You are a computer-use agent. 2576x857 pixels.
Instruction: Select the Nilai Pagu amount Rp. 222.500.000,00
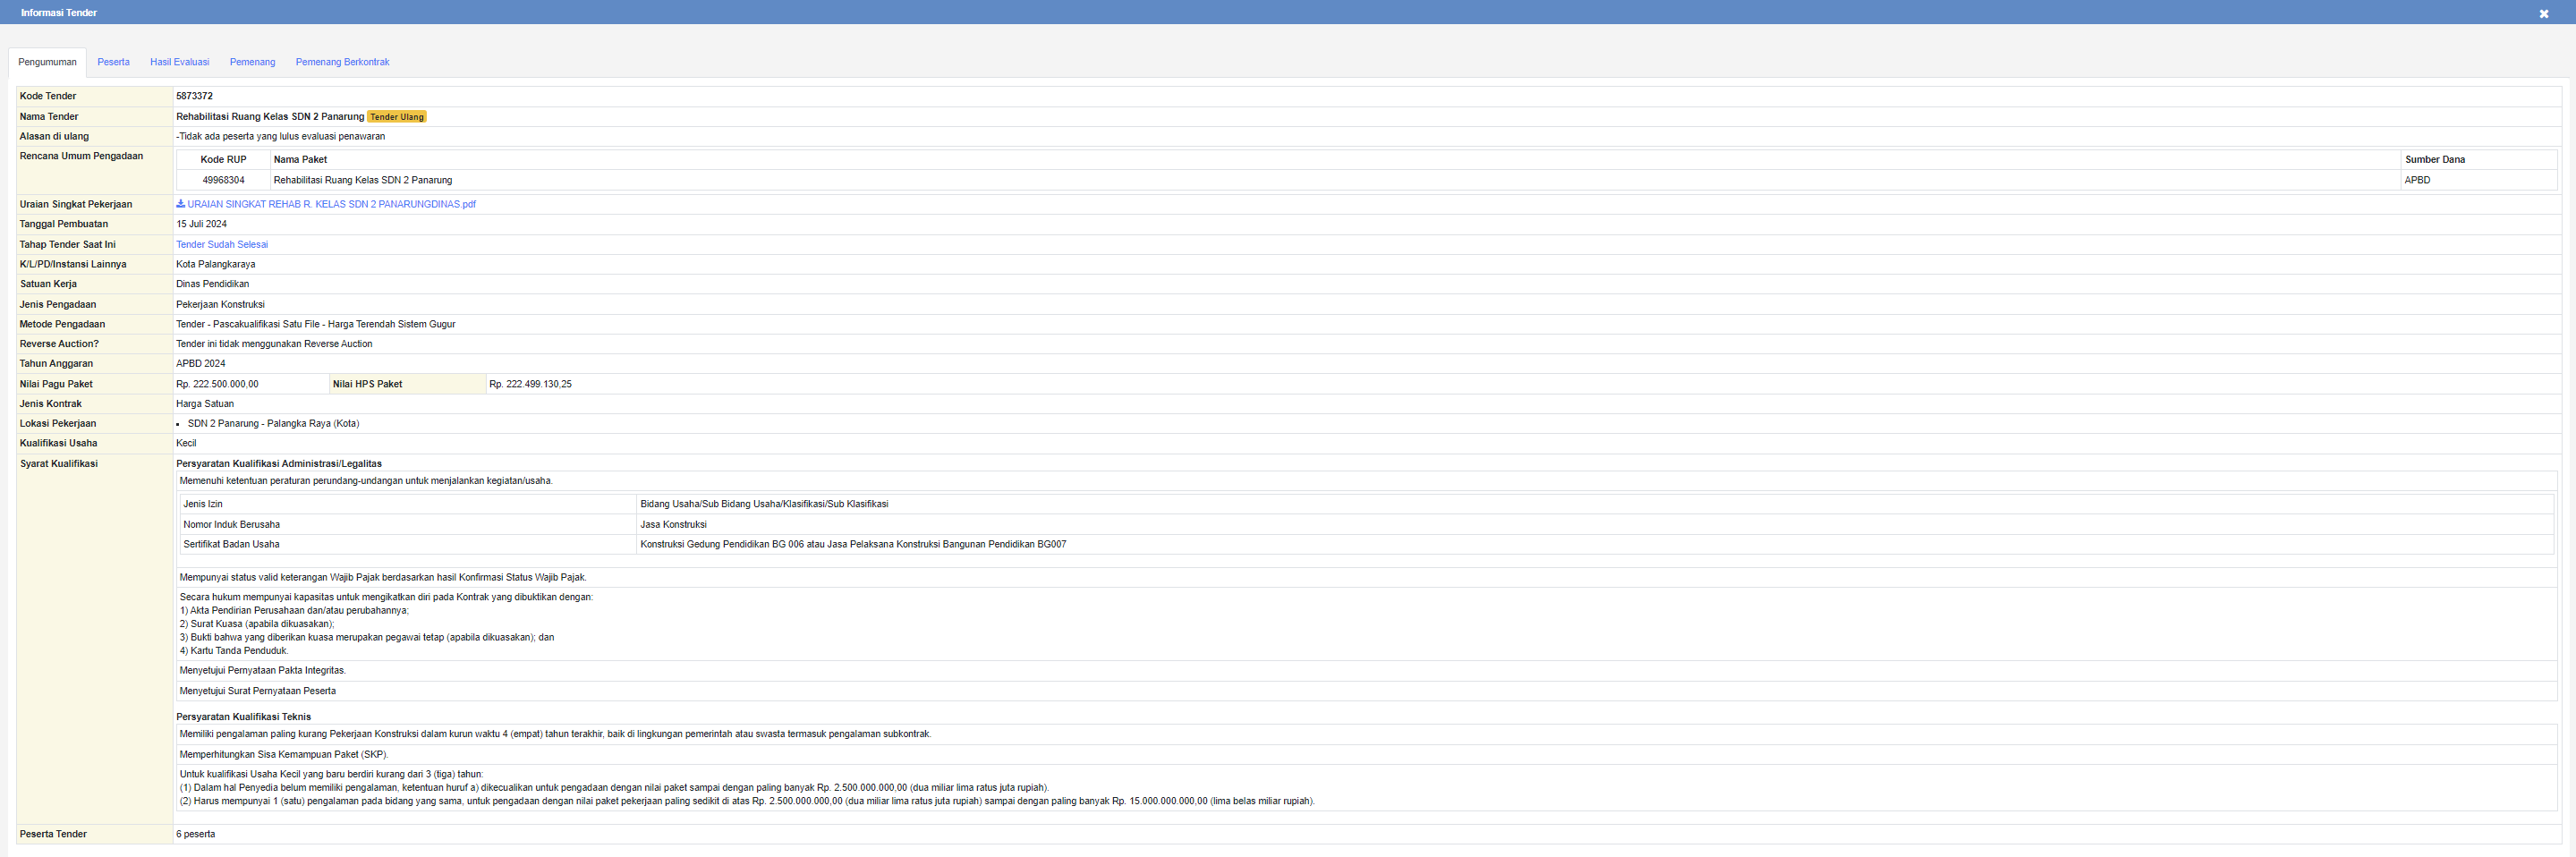pyautogui.click(x=217, y=384)
